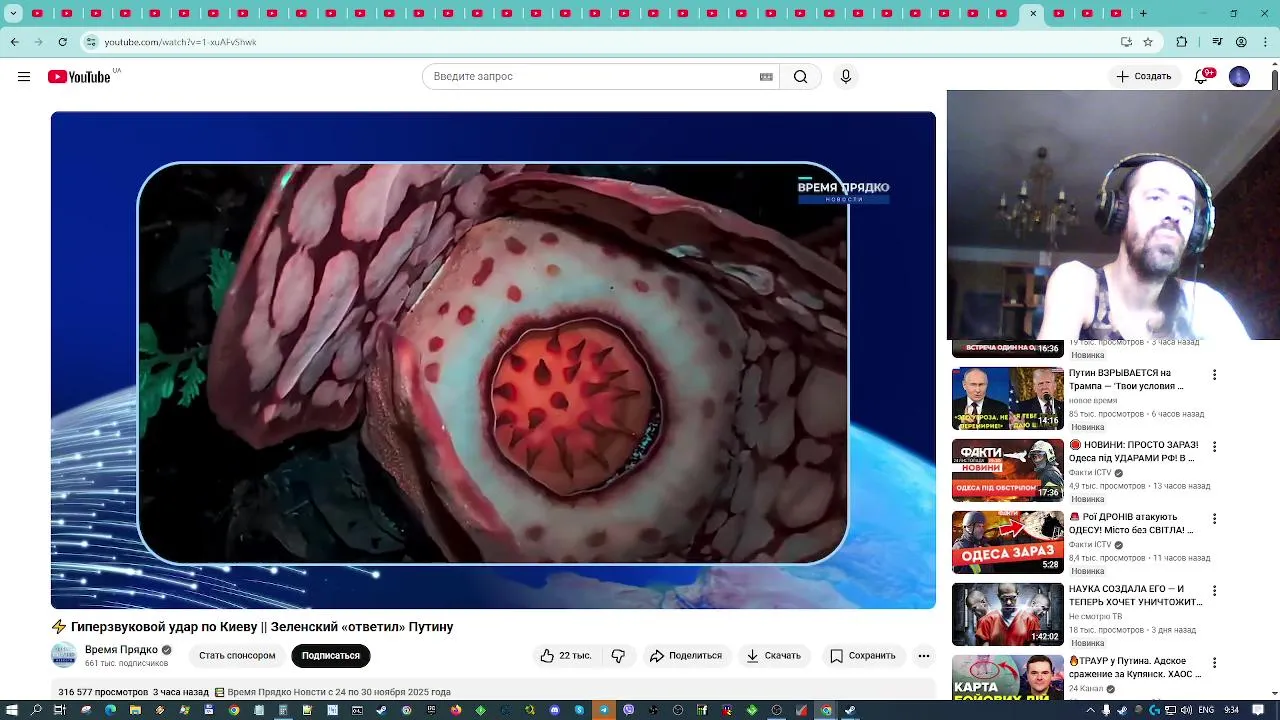Screen dimensions: 1280x720
Task: Dislike the video with thumbs down
Action: (618, 656)
